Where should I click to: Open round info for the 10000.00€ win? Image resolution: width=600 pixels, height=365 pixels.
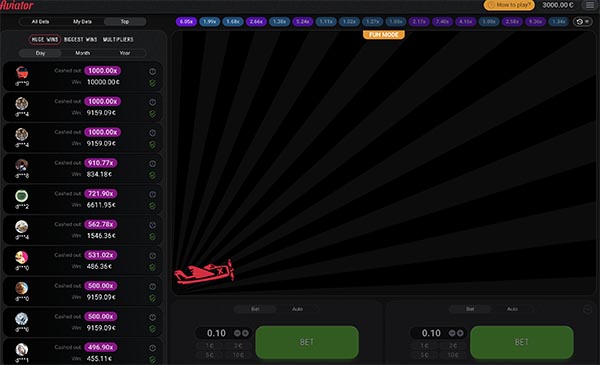152,72
